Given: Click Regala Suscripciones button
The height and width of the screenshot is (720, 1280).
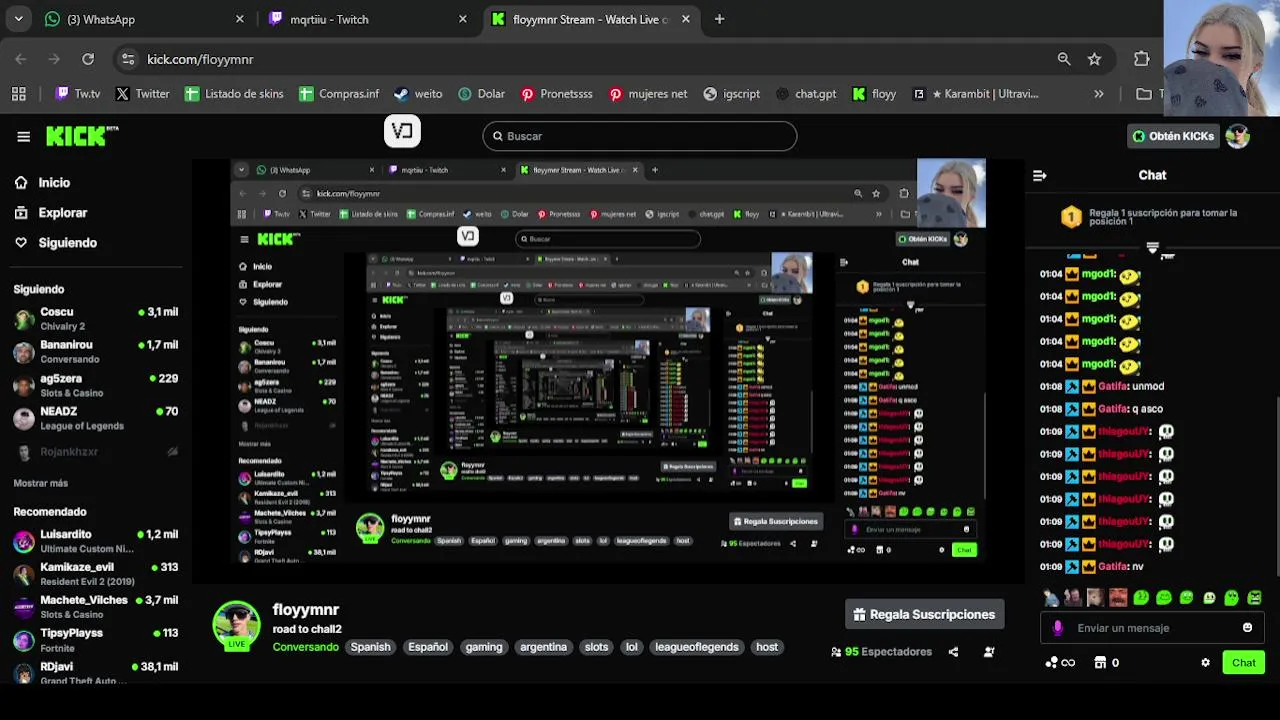Looking at the screenshot, I should [x=925, y=614].
